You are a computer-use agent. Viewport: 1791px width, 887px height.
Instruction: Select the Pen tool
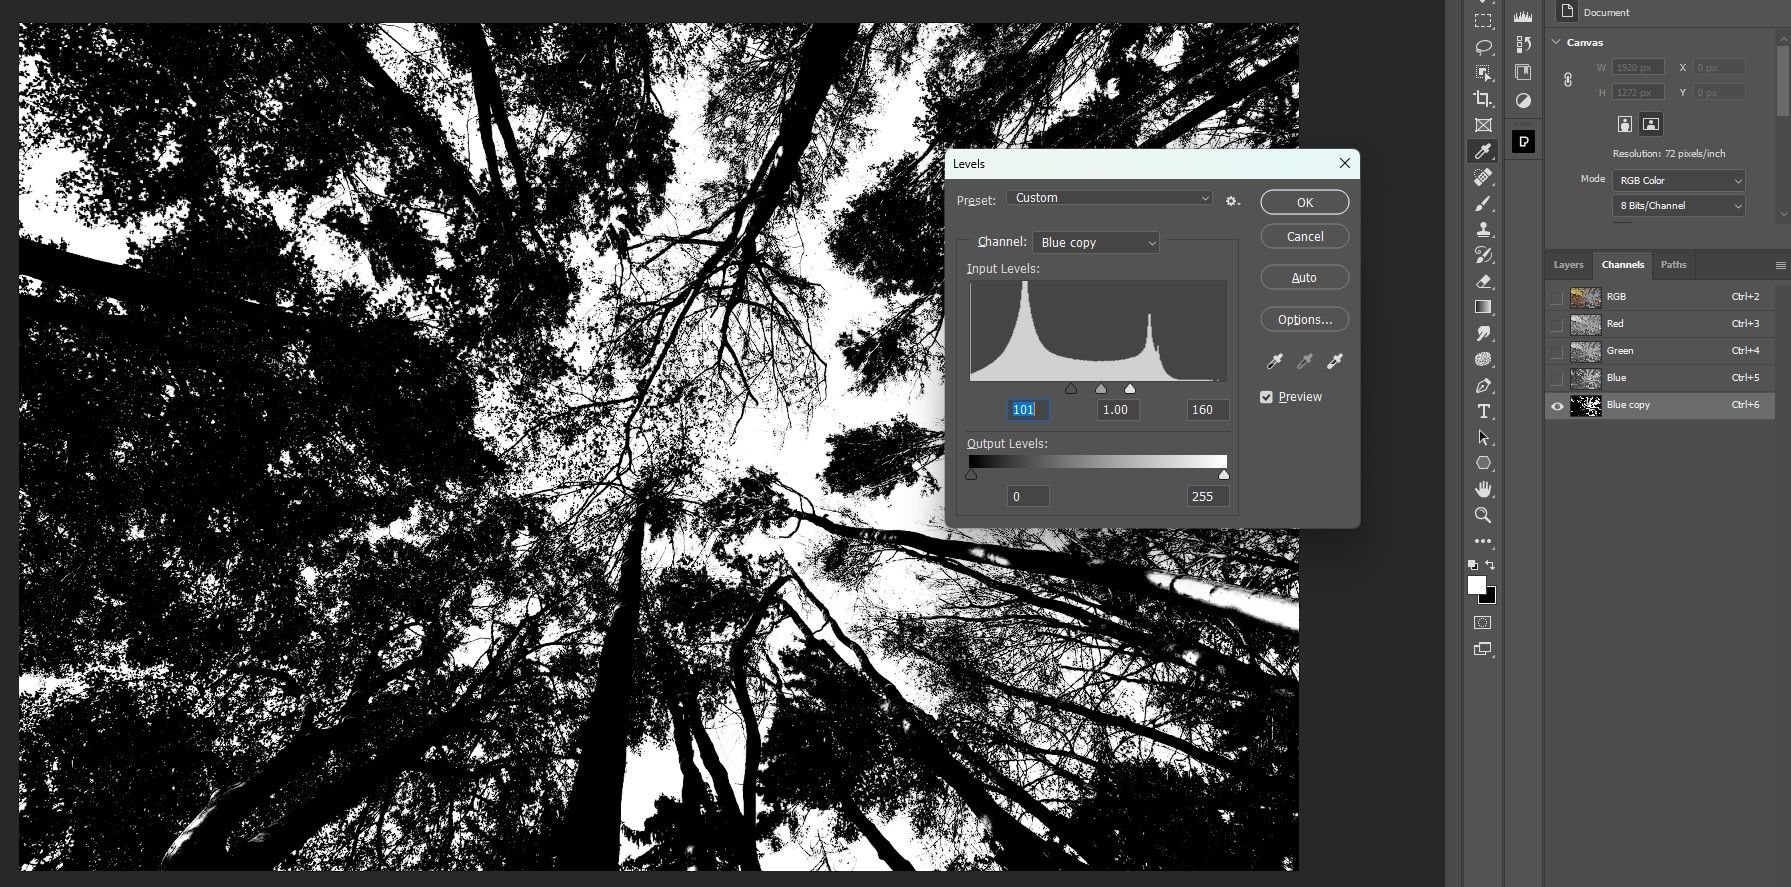pyautogui.click(x=1483, y=385)
